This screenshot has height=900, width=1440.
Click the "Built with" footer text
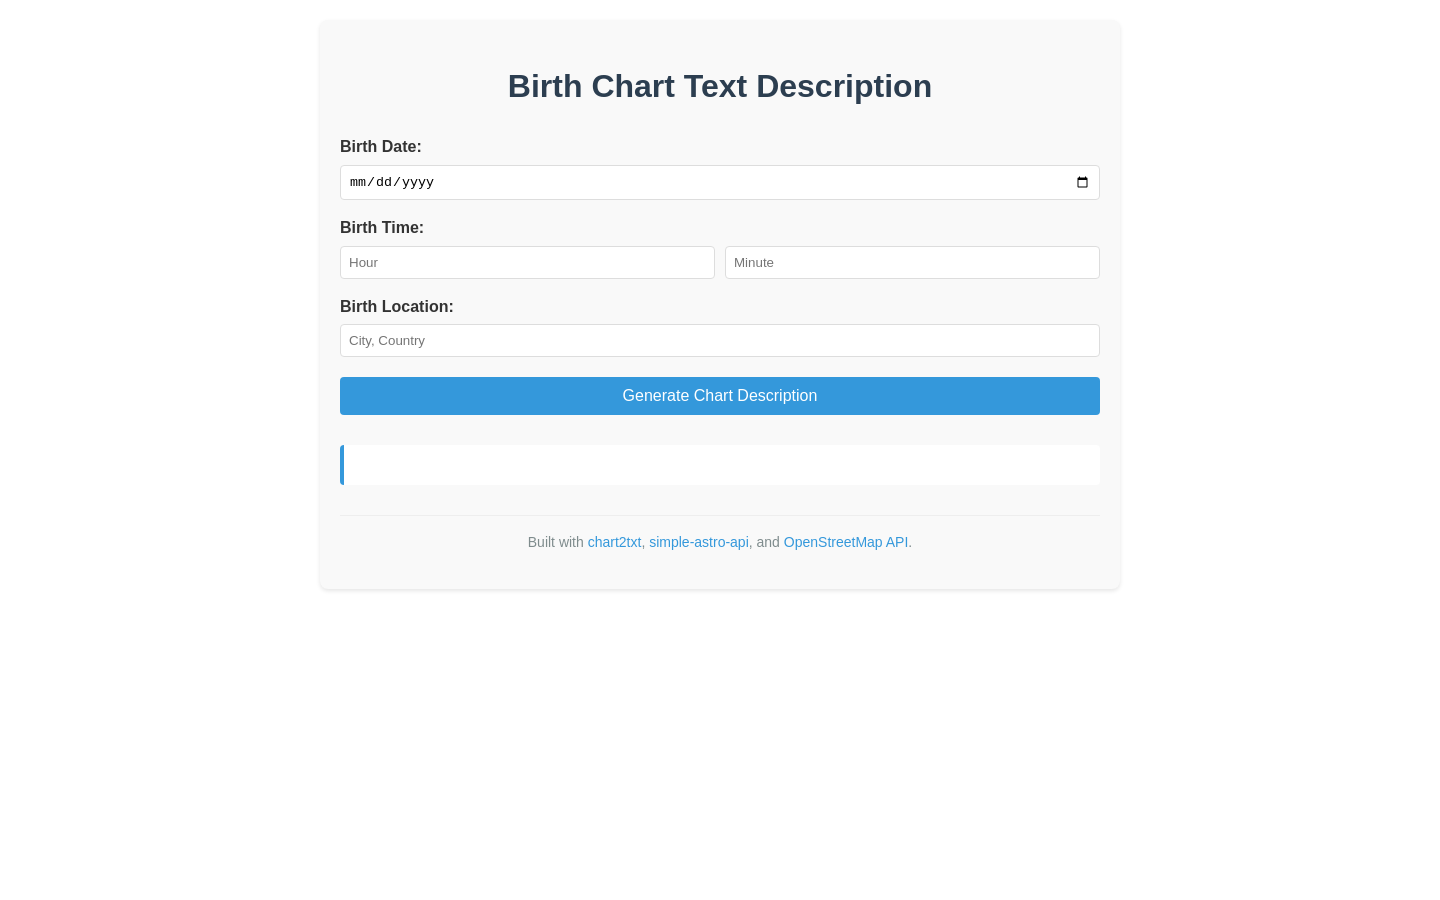tap(555, 542)
